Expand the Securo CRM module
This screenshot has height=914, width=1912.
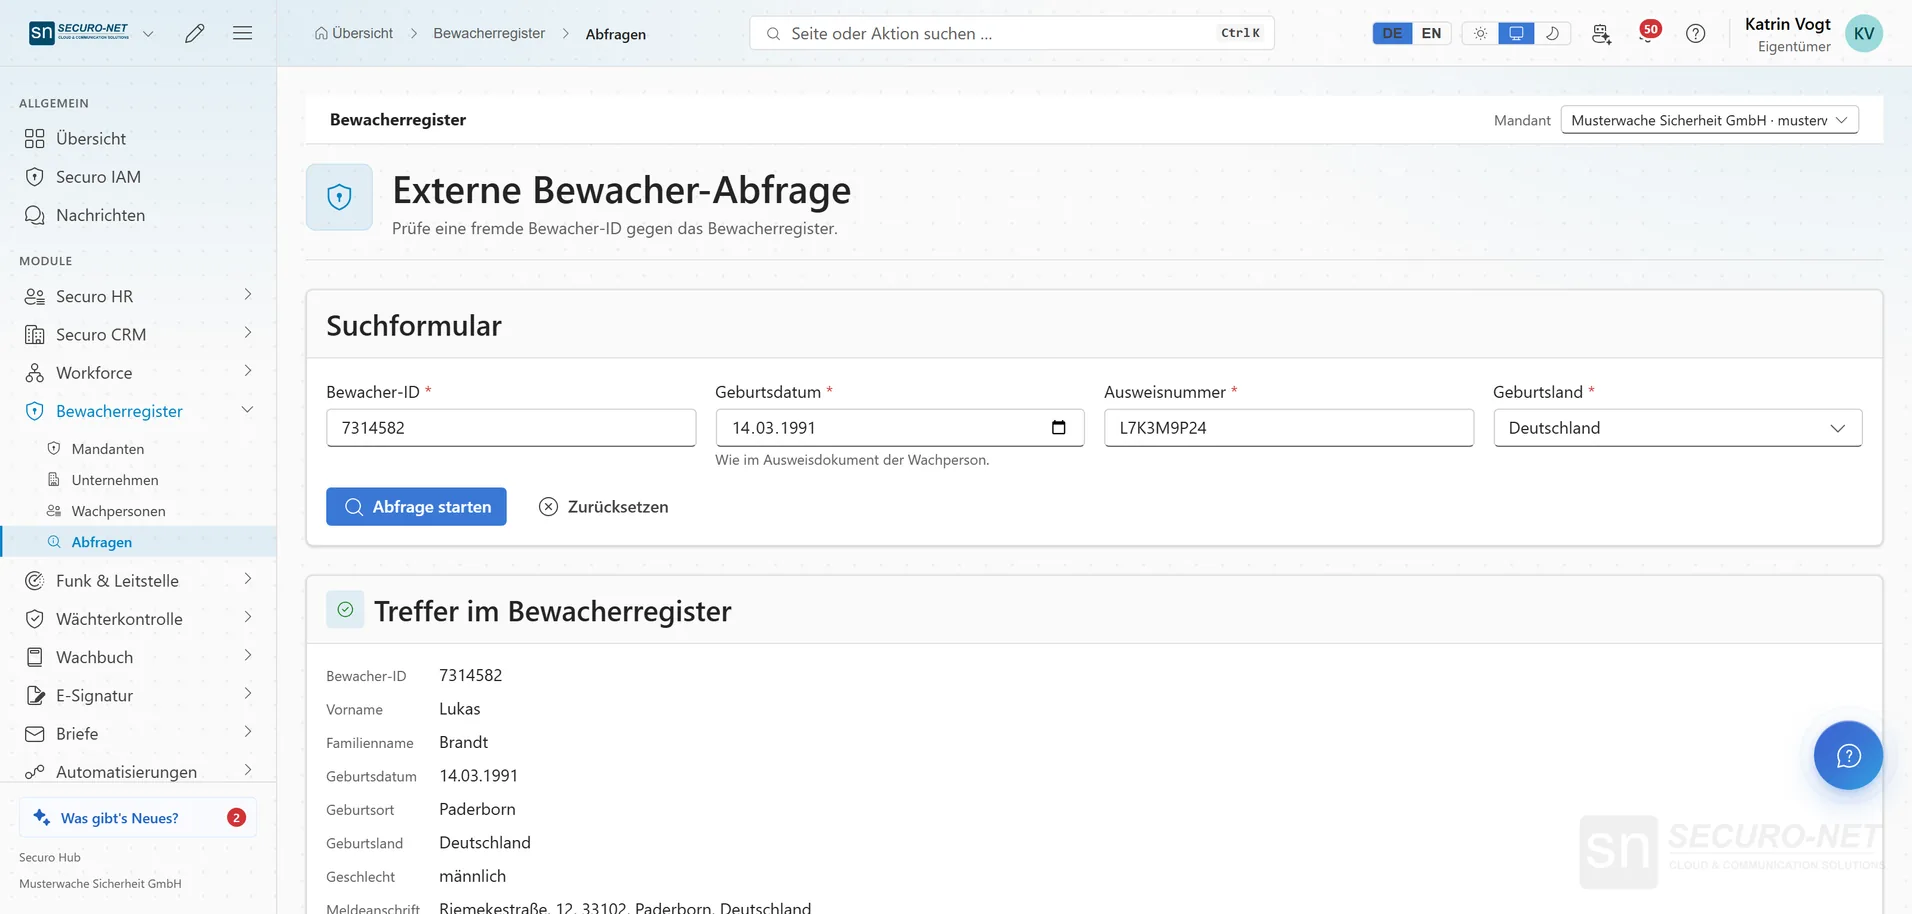pos(138,334)
